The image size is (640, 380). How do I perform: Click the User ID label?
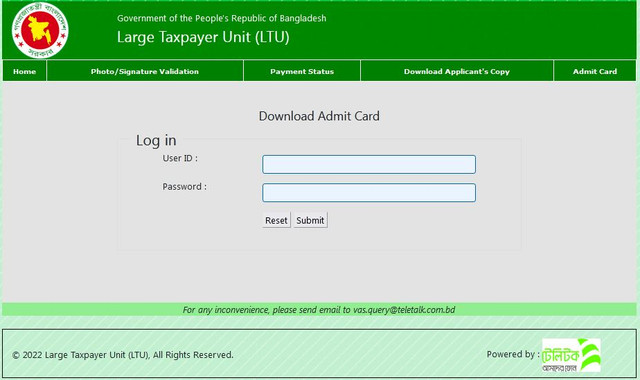click(180, 158)
